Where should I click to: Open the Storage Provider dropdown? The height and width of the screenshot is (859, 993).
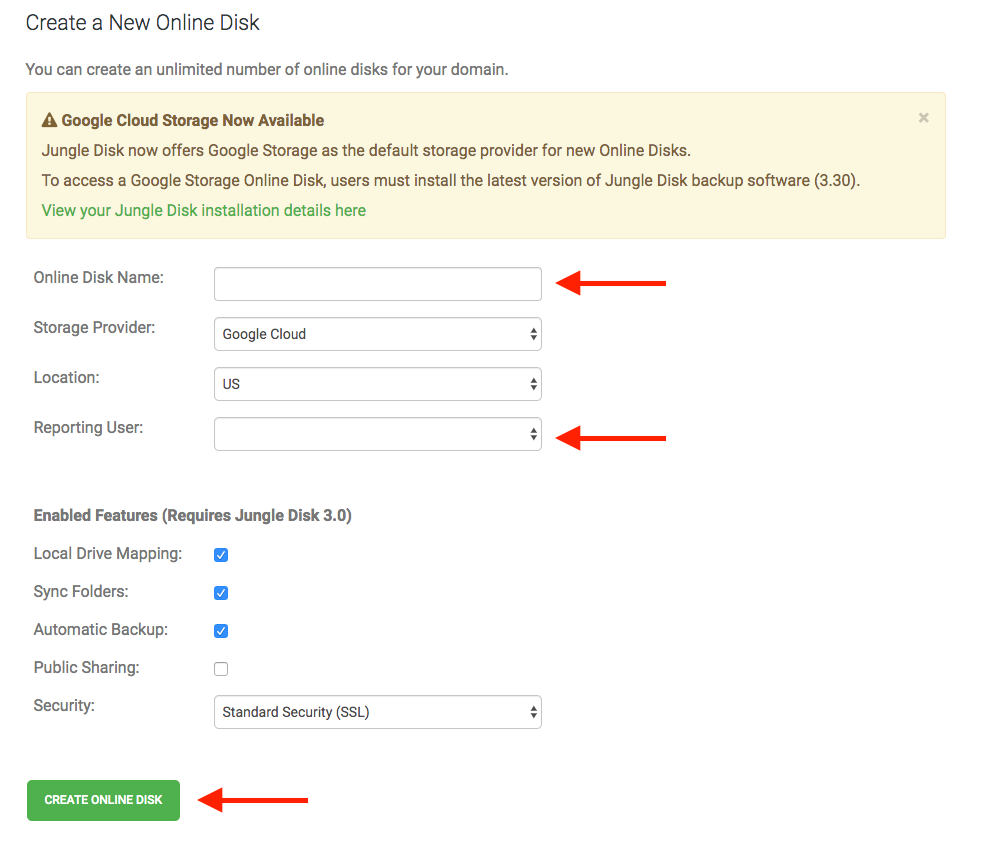(x=377, y=334)
